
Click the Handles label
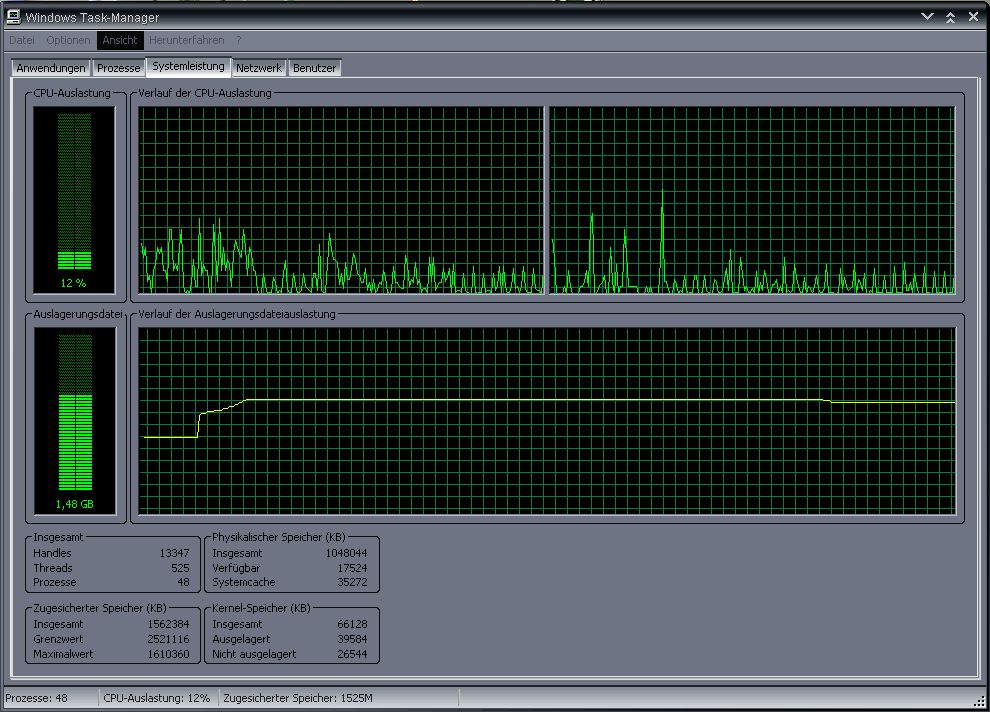coord(52,553)
